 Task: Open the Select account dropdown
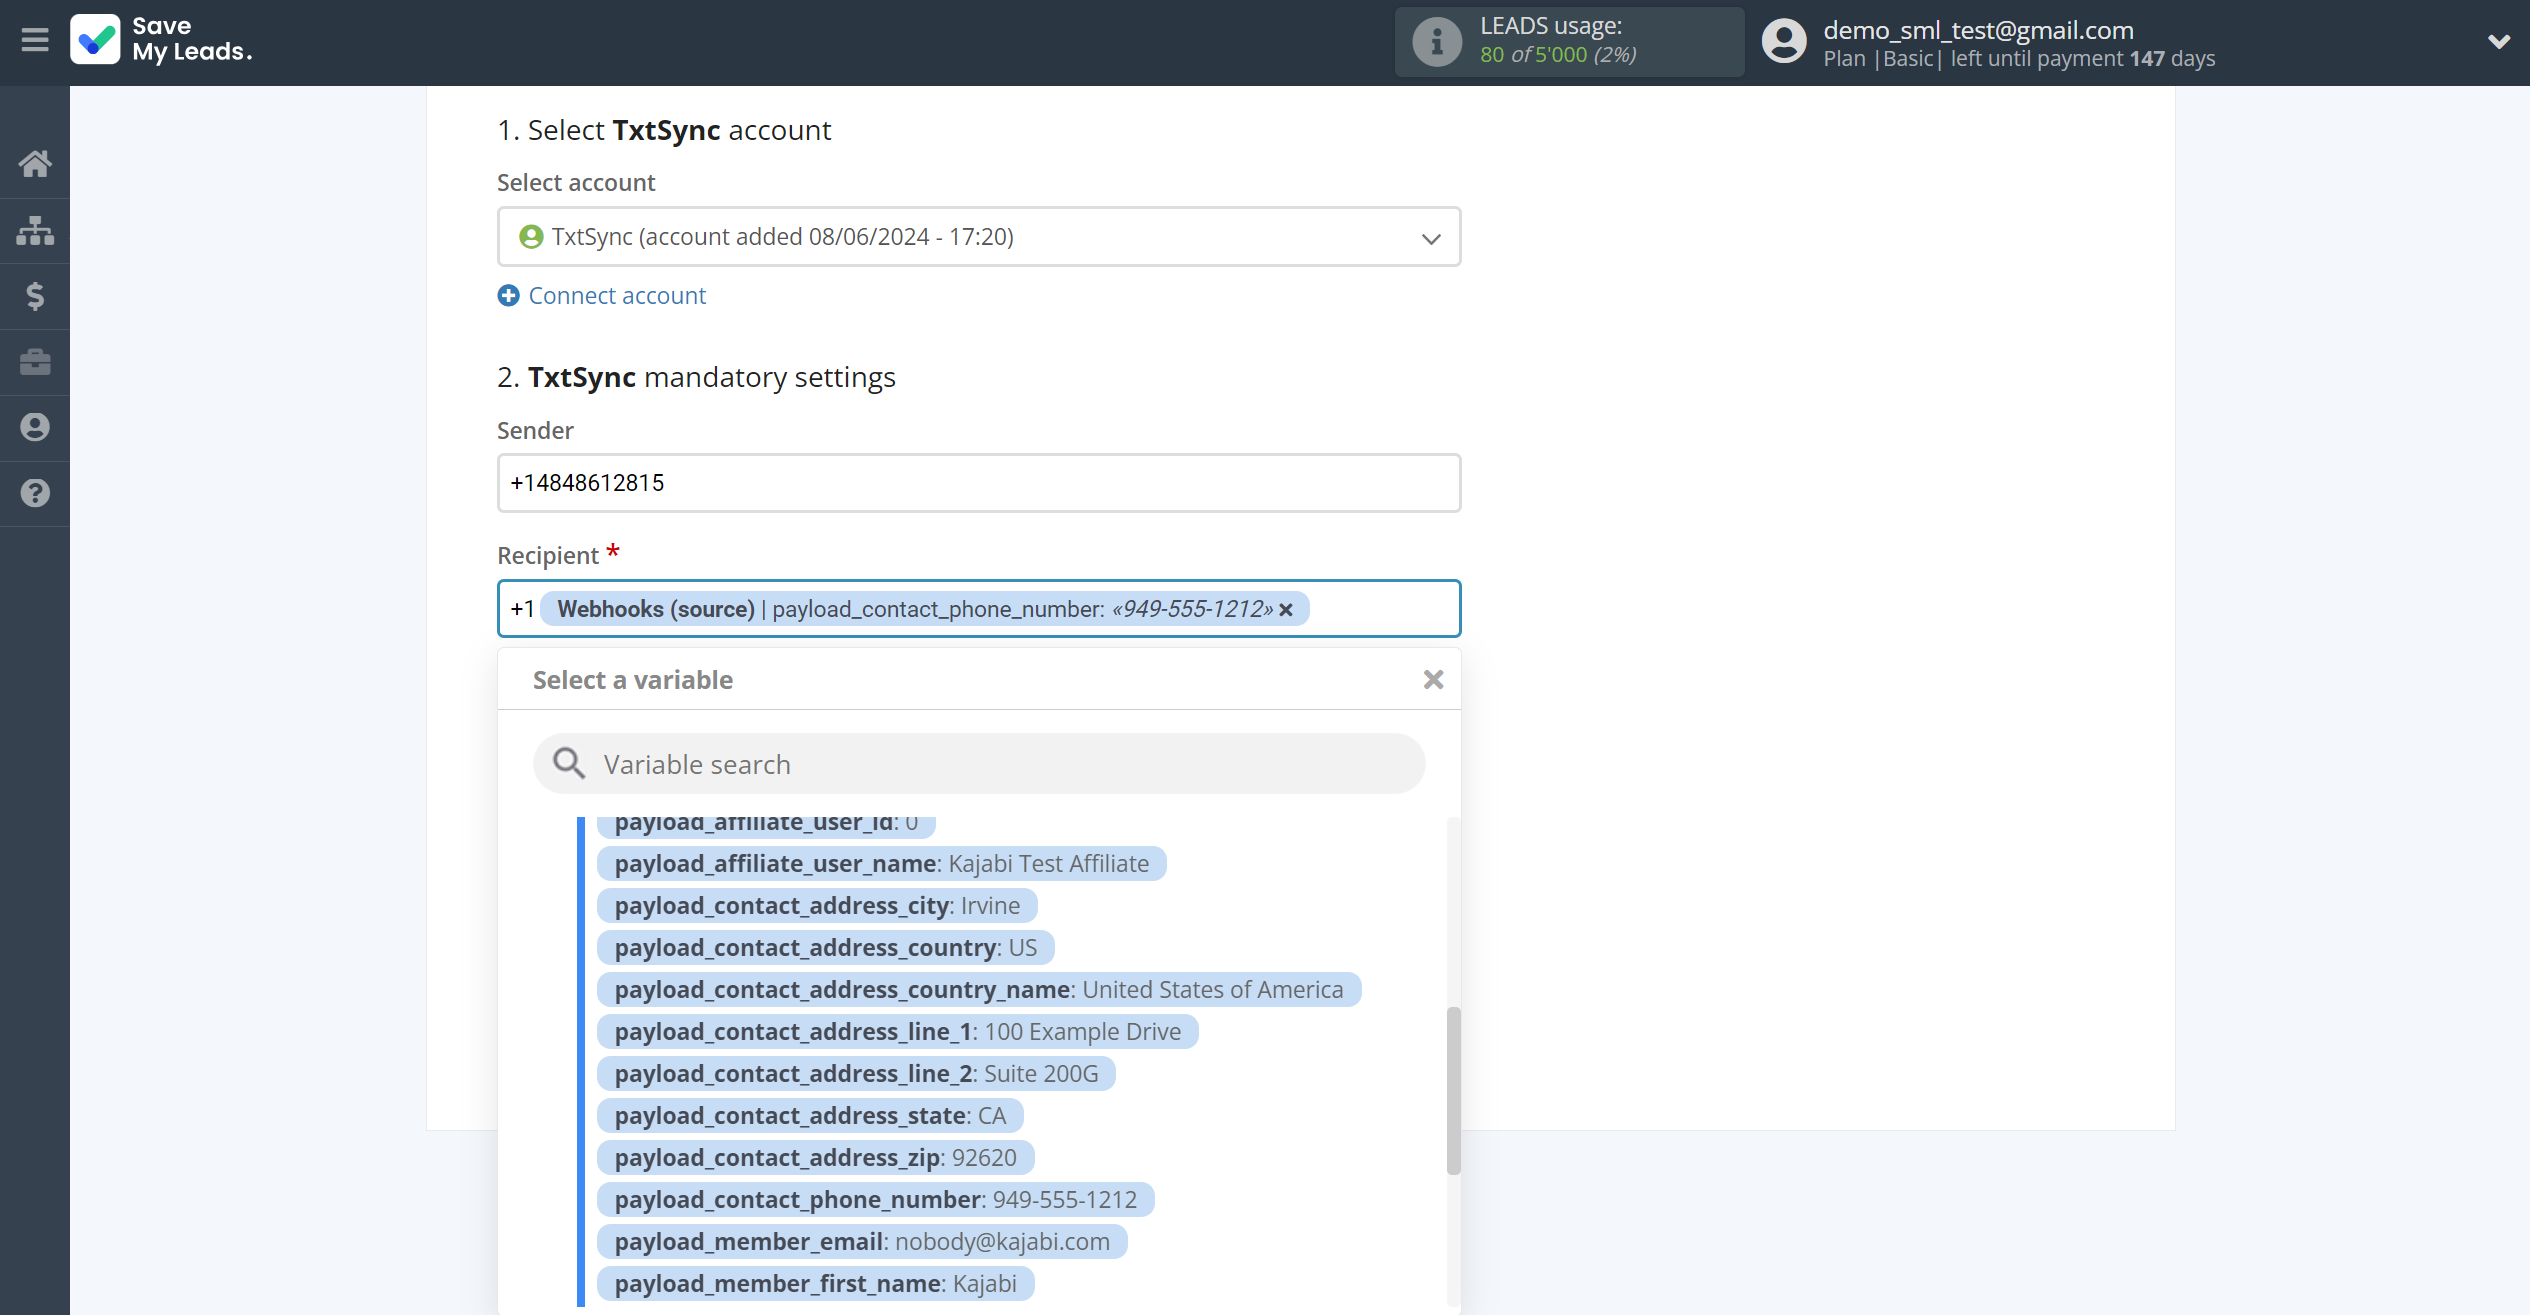tap(979, 237)
